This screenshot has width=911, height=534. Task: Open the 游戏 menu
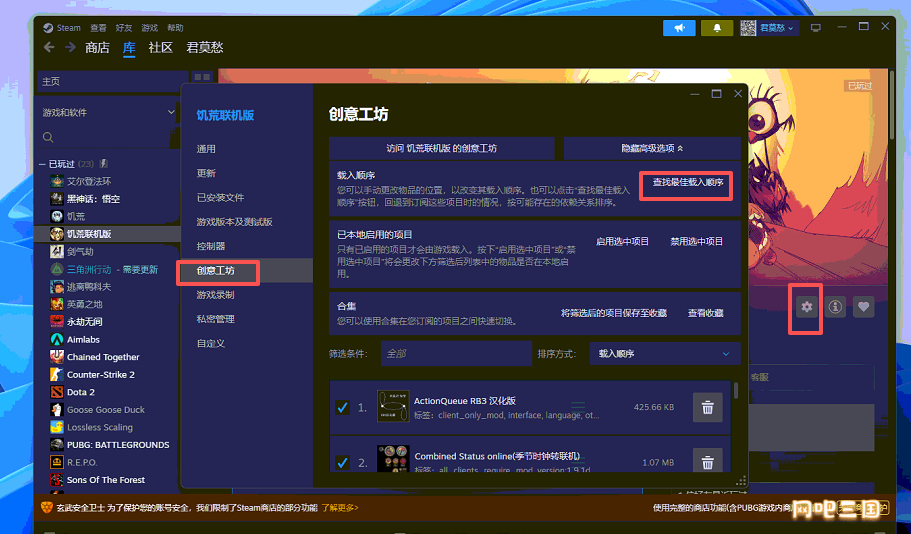pos(149,28)
